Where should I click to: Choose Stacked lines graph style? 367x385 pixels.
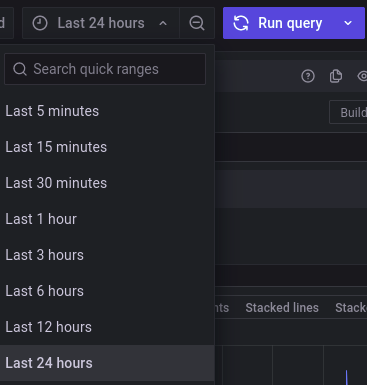click(x=282, y=308)
